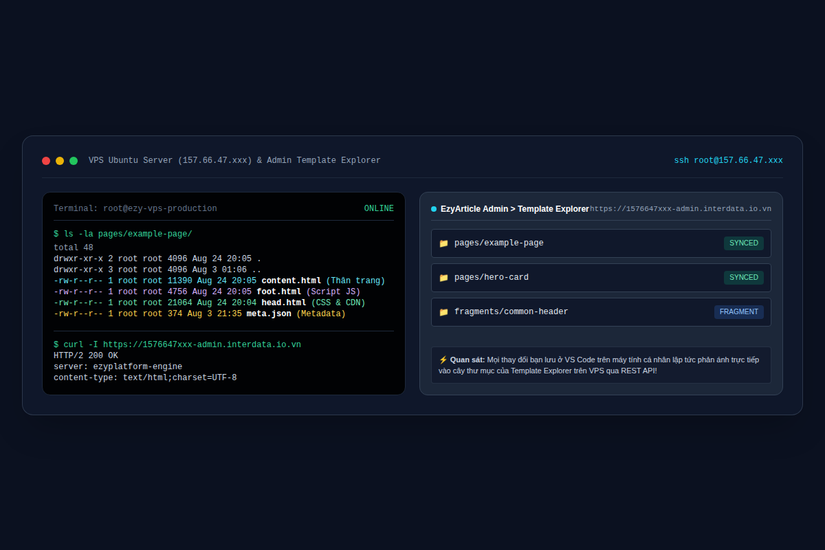
Task: Click the window title VPS Ubuntu Server text
Action: pos(234,160)
